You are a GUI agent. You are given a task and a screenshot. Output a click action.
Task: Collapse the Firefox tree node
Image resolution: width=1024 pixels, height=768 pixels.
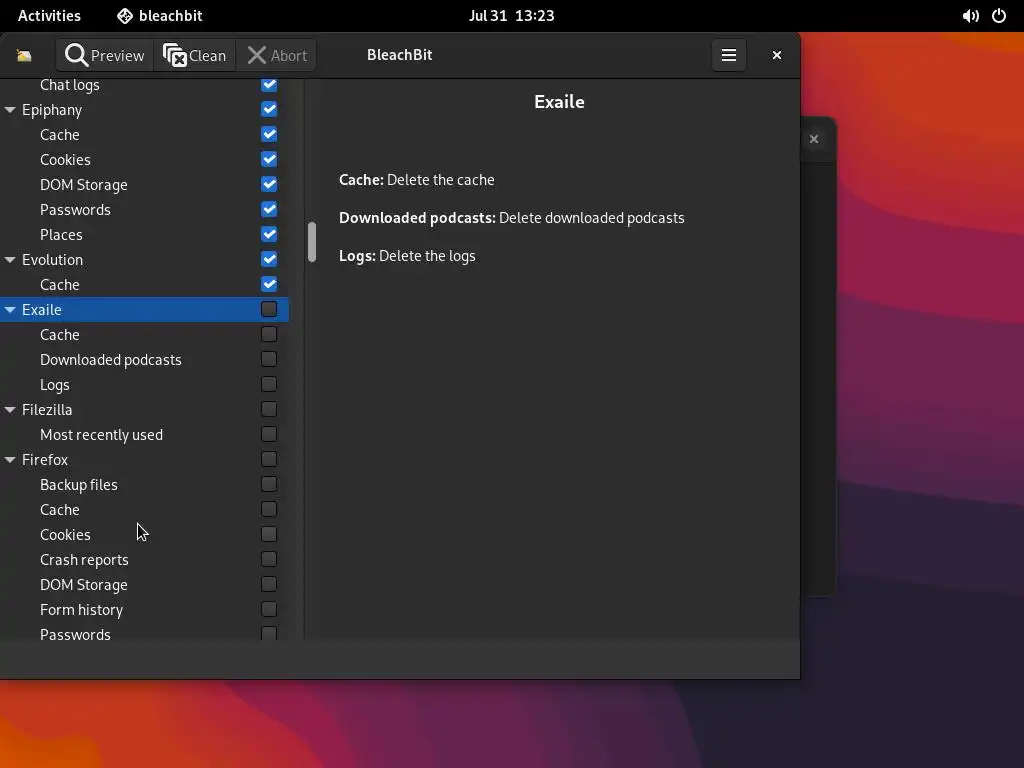tap(10, 460)
